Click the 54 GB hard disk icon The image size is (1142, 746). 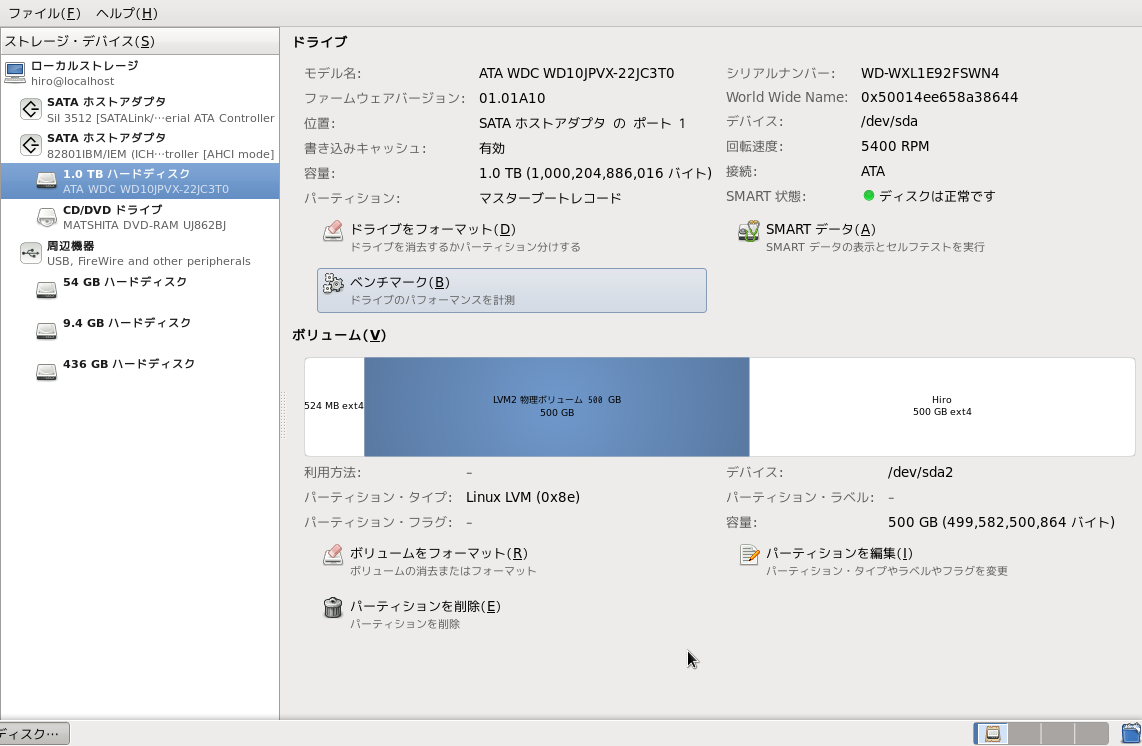[47, 290]
